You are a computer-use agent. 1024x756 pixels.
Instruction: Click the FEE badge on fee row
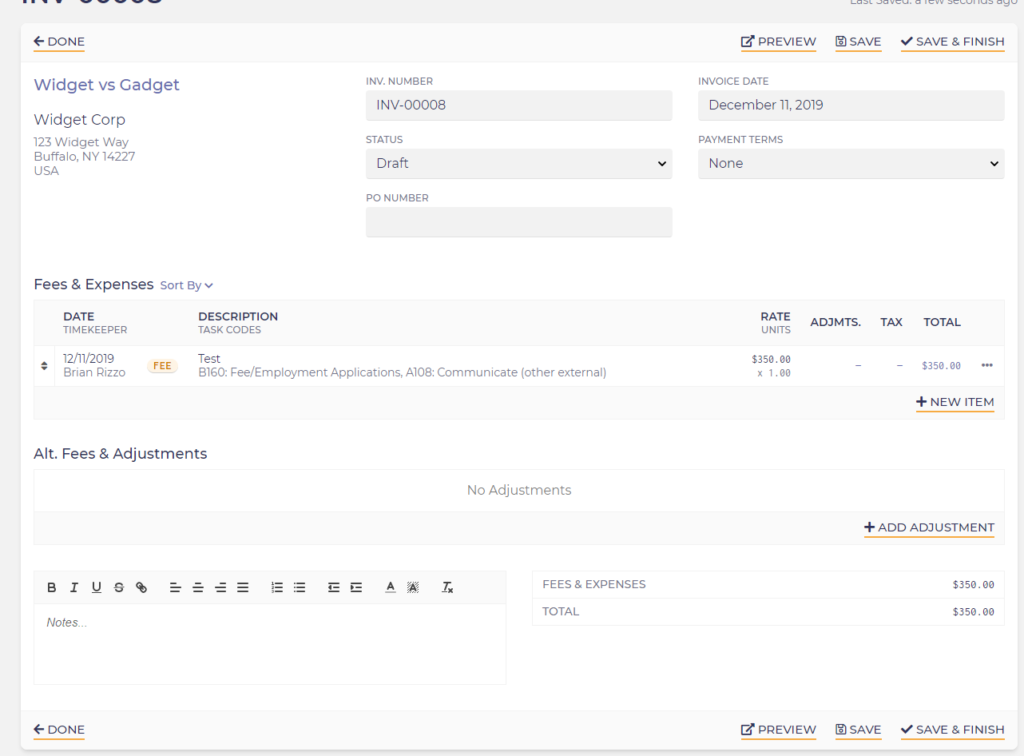click(x=162, y=366)
